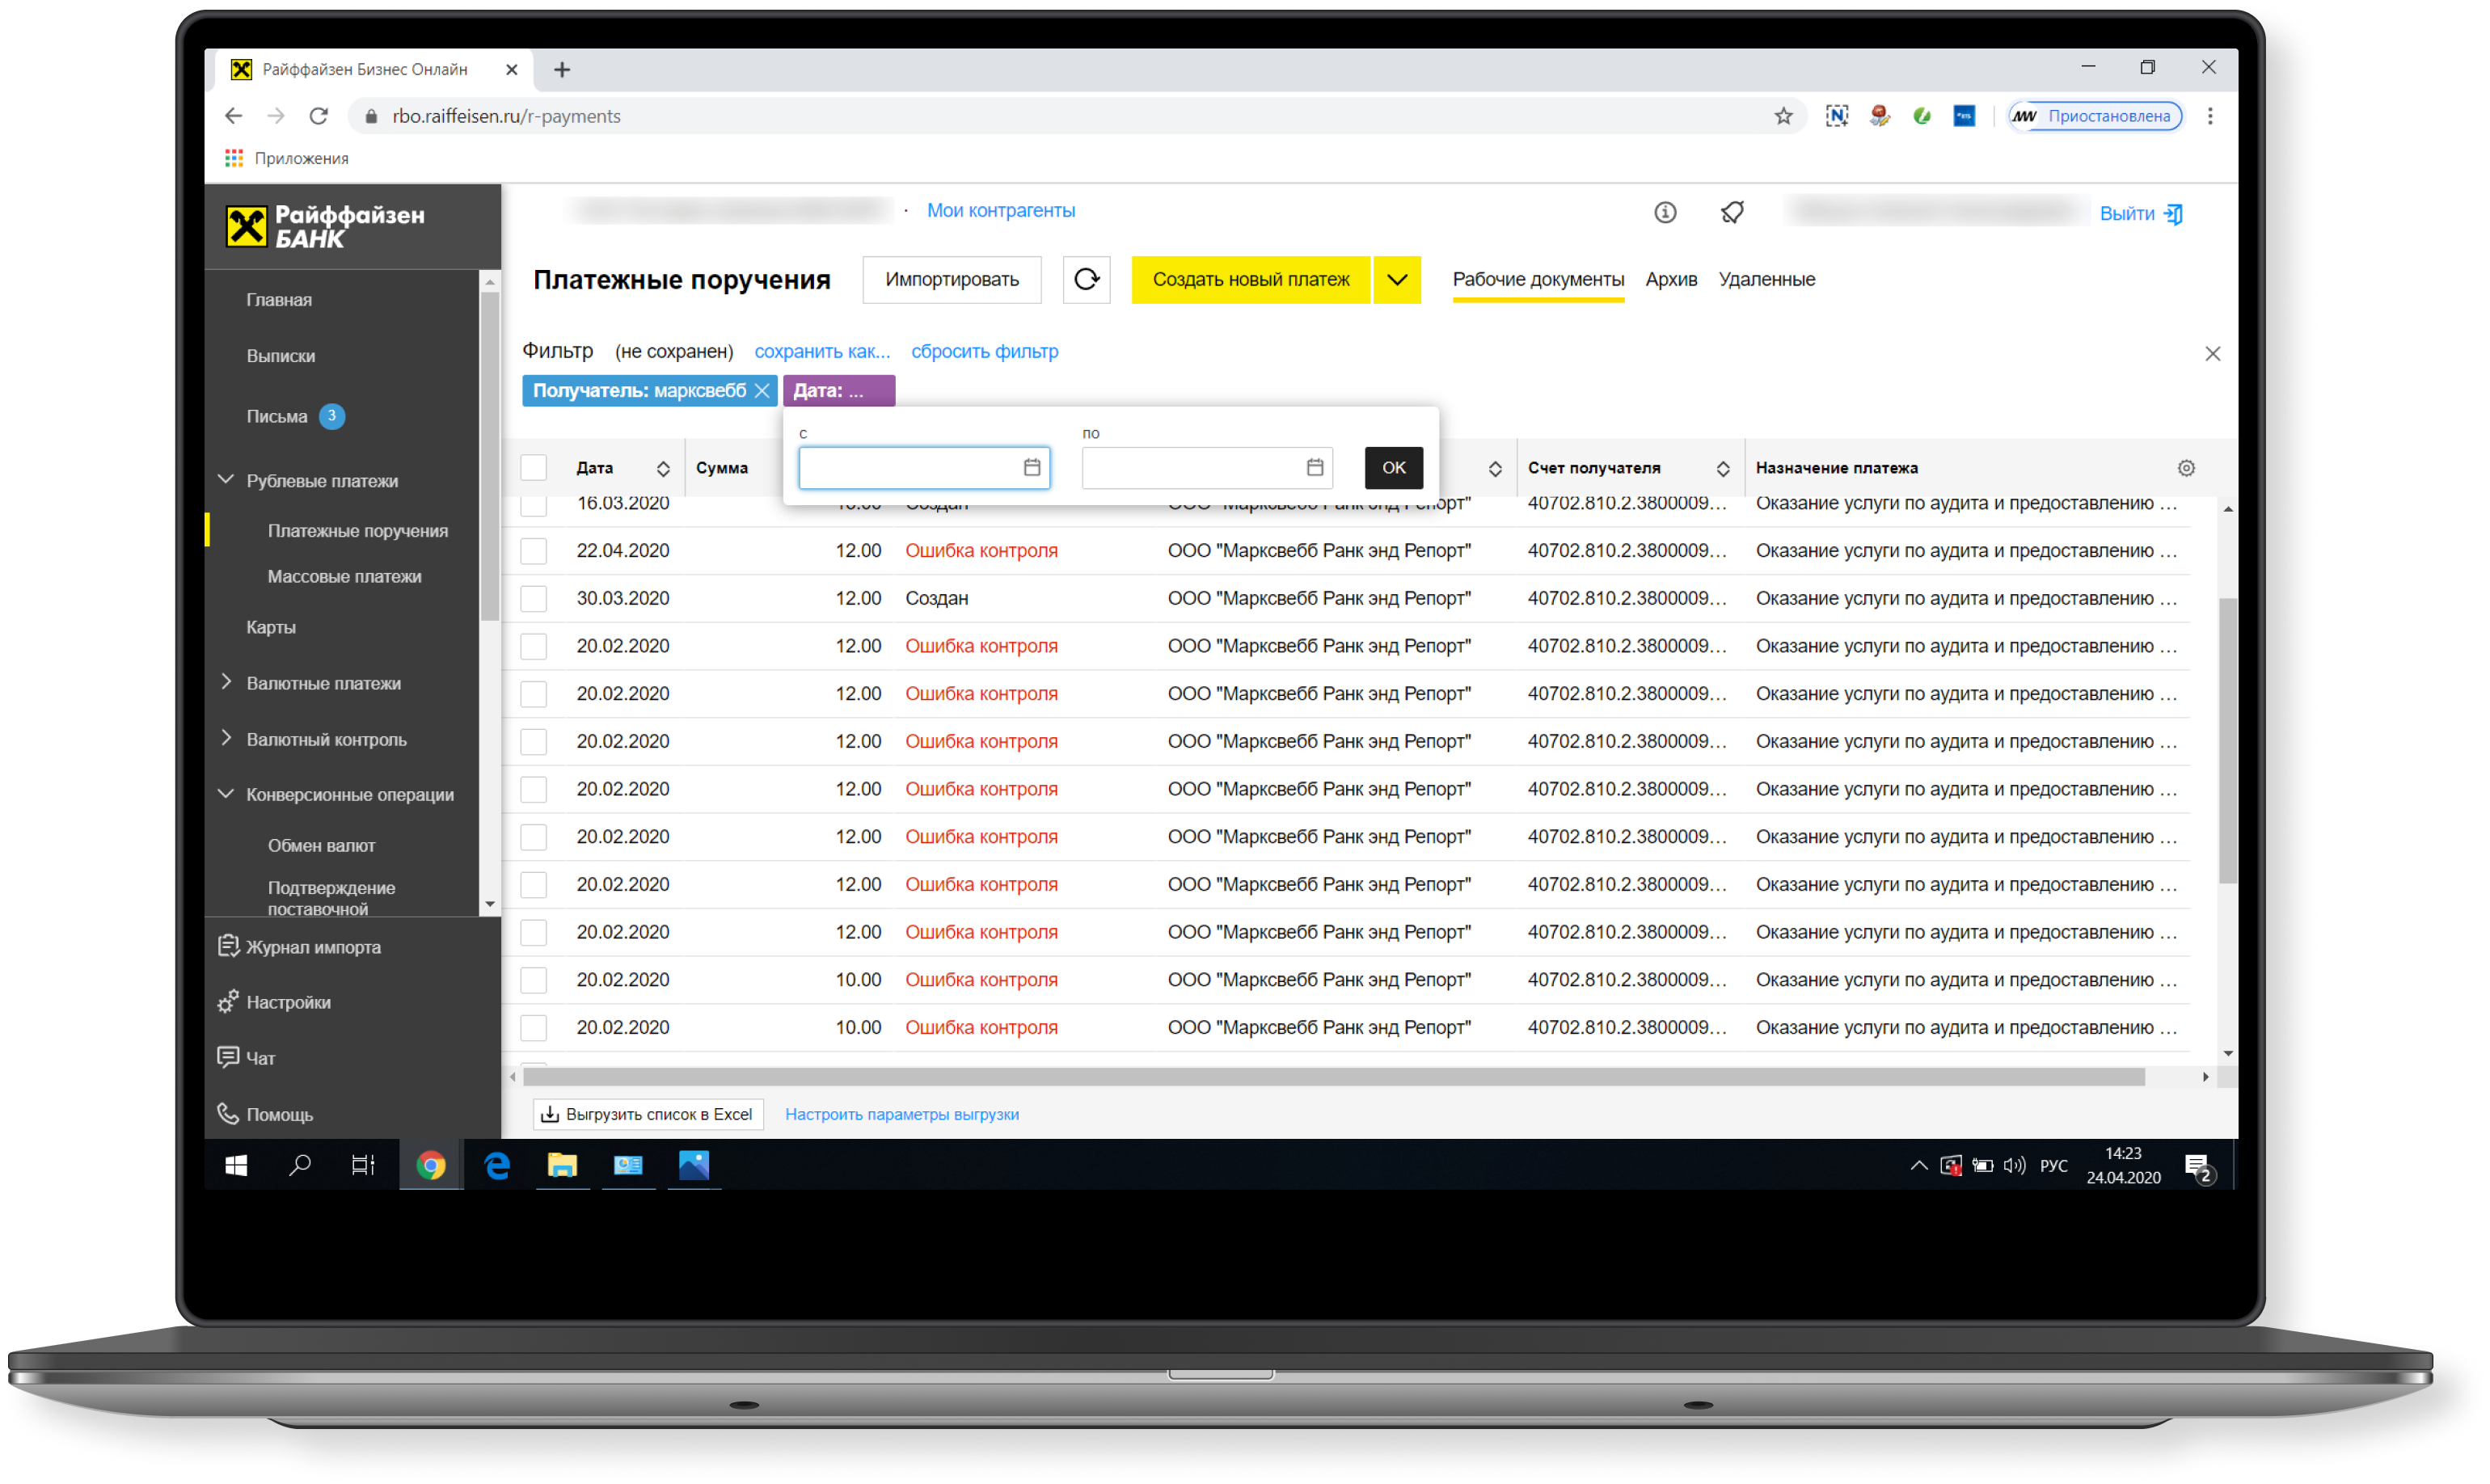The image size is (2490, 1484).
Task: Collapse the Конверсионные операции section
Action: [226, 794]
